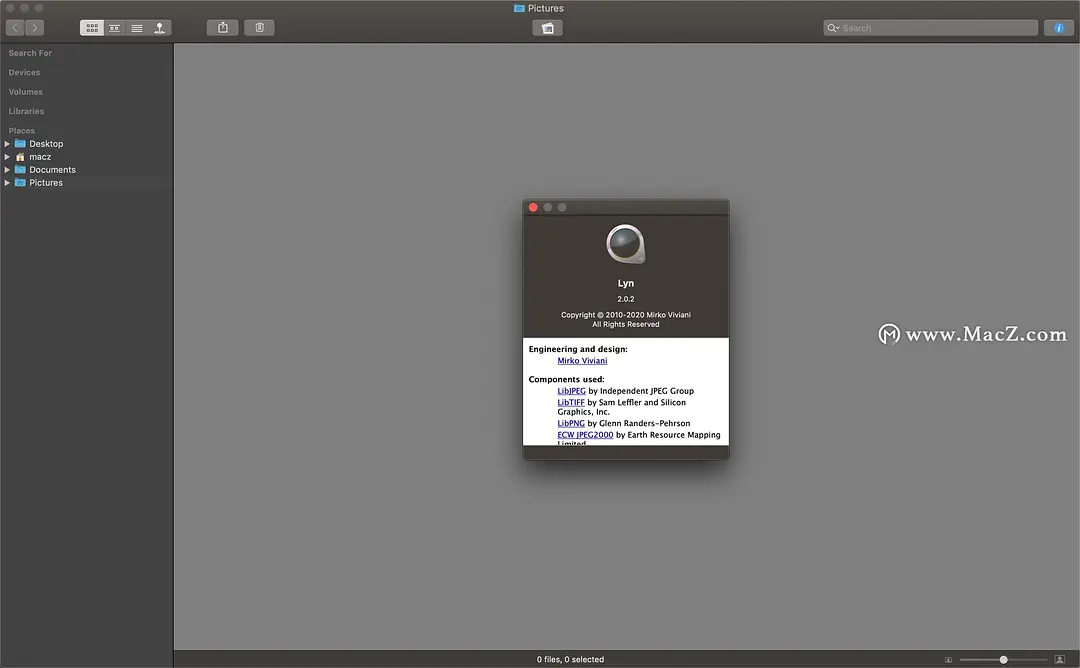Image resolution: width=1080 pixels, height=668 pixels.
Task: Click the large thumbnail size icon
Action: click(1059, 660)
